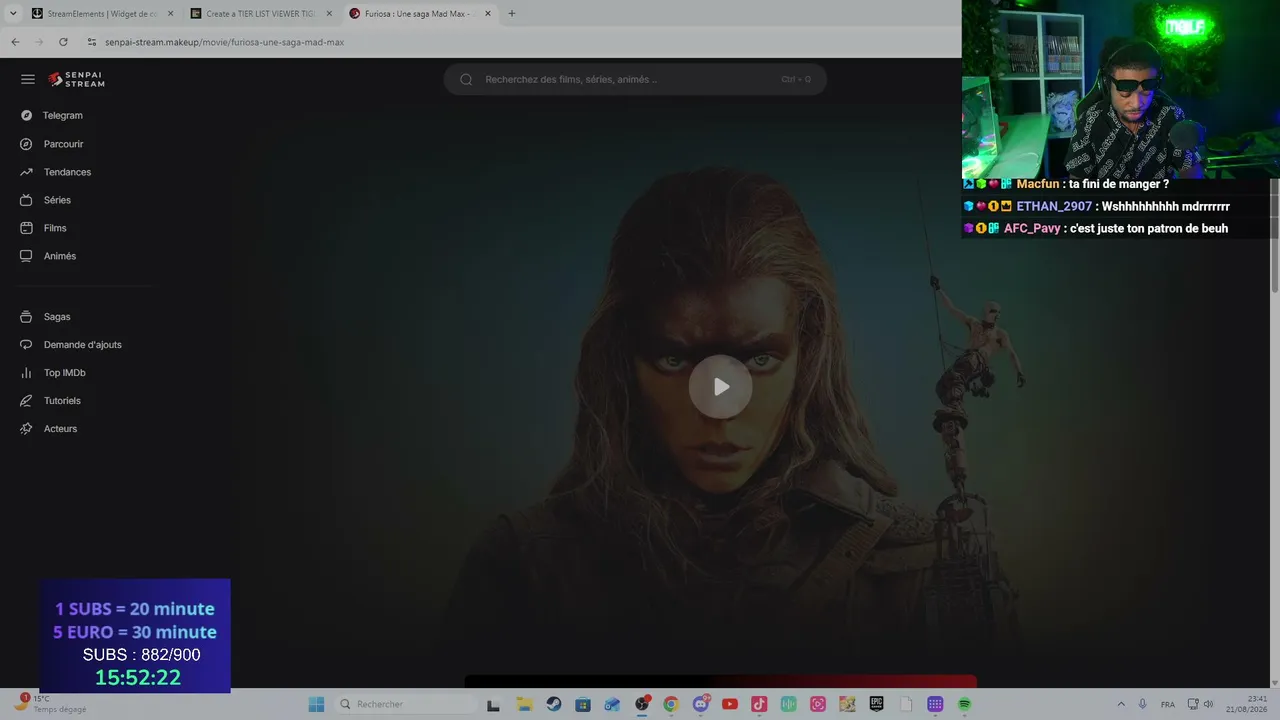Click the Demande d'ajouts speech bubble icon
The image size is (1280, 720).
click(26, 345)
